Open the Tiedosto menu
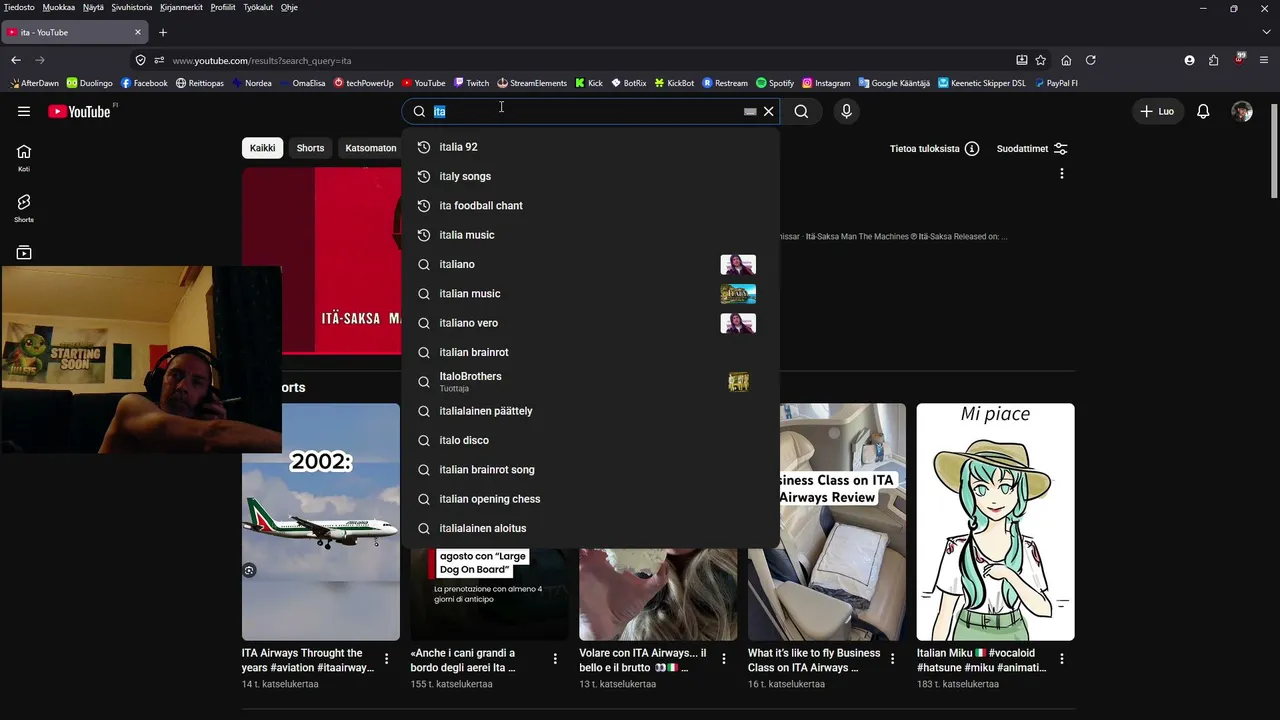1280x720 pixels. 19,7
